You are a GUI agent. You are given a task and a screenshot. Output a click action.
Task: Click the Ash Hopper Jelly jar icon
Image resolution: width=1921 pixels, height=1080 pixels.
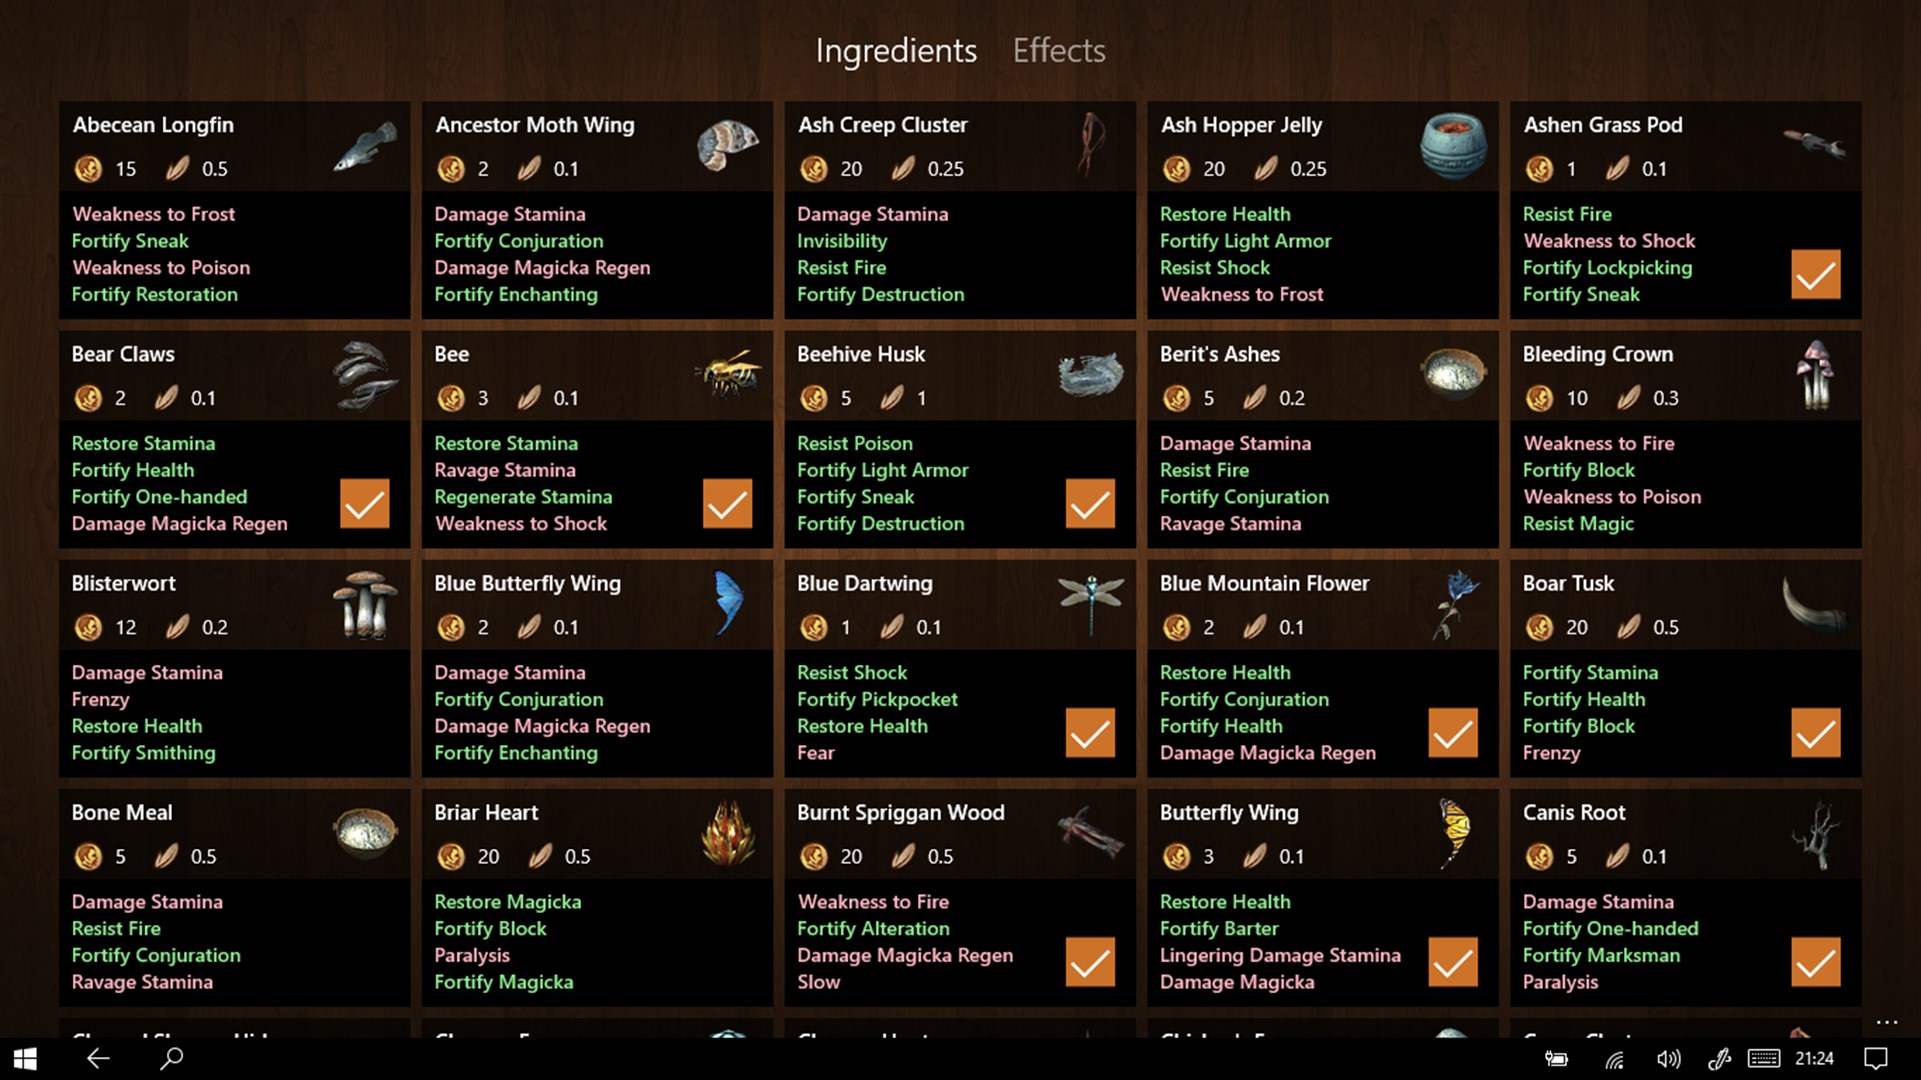click(x=1450, y=144)
